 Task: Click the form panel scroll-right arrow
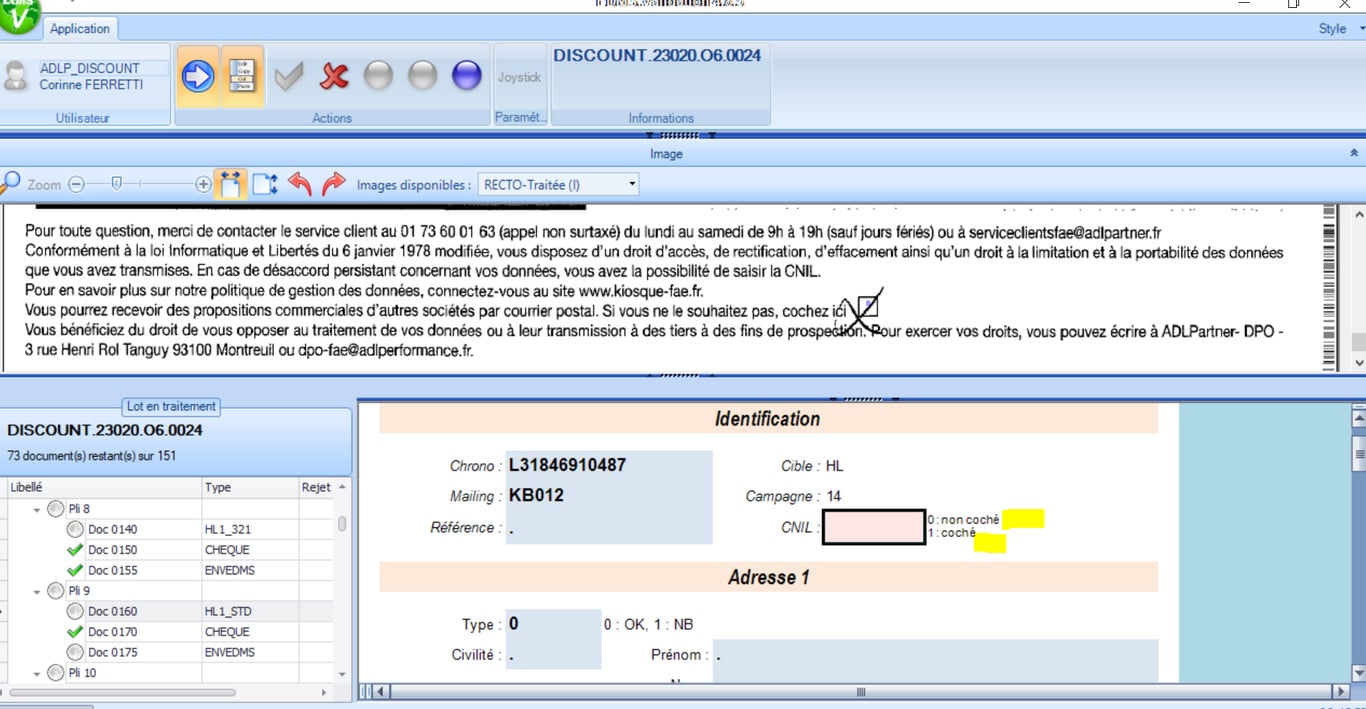pos(1340,691)
